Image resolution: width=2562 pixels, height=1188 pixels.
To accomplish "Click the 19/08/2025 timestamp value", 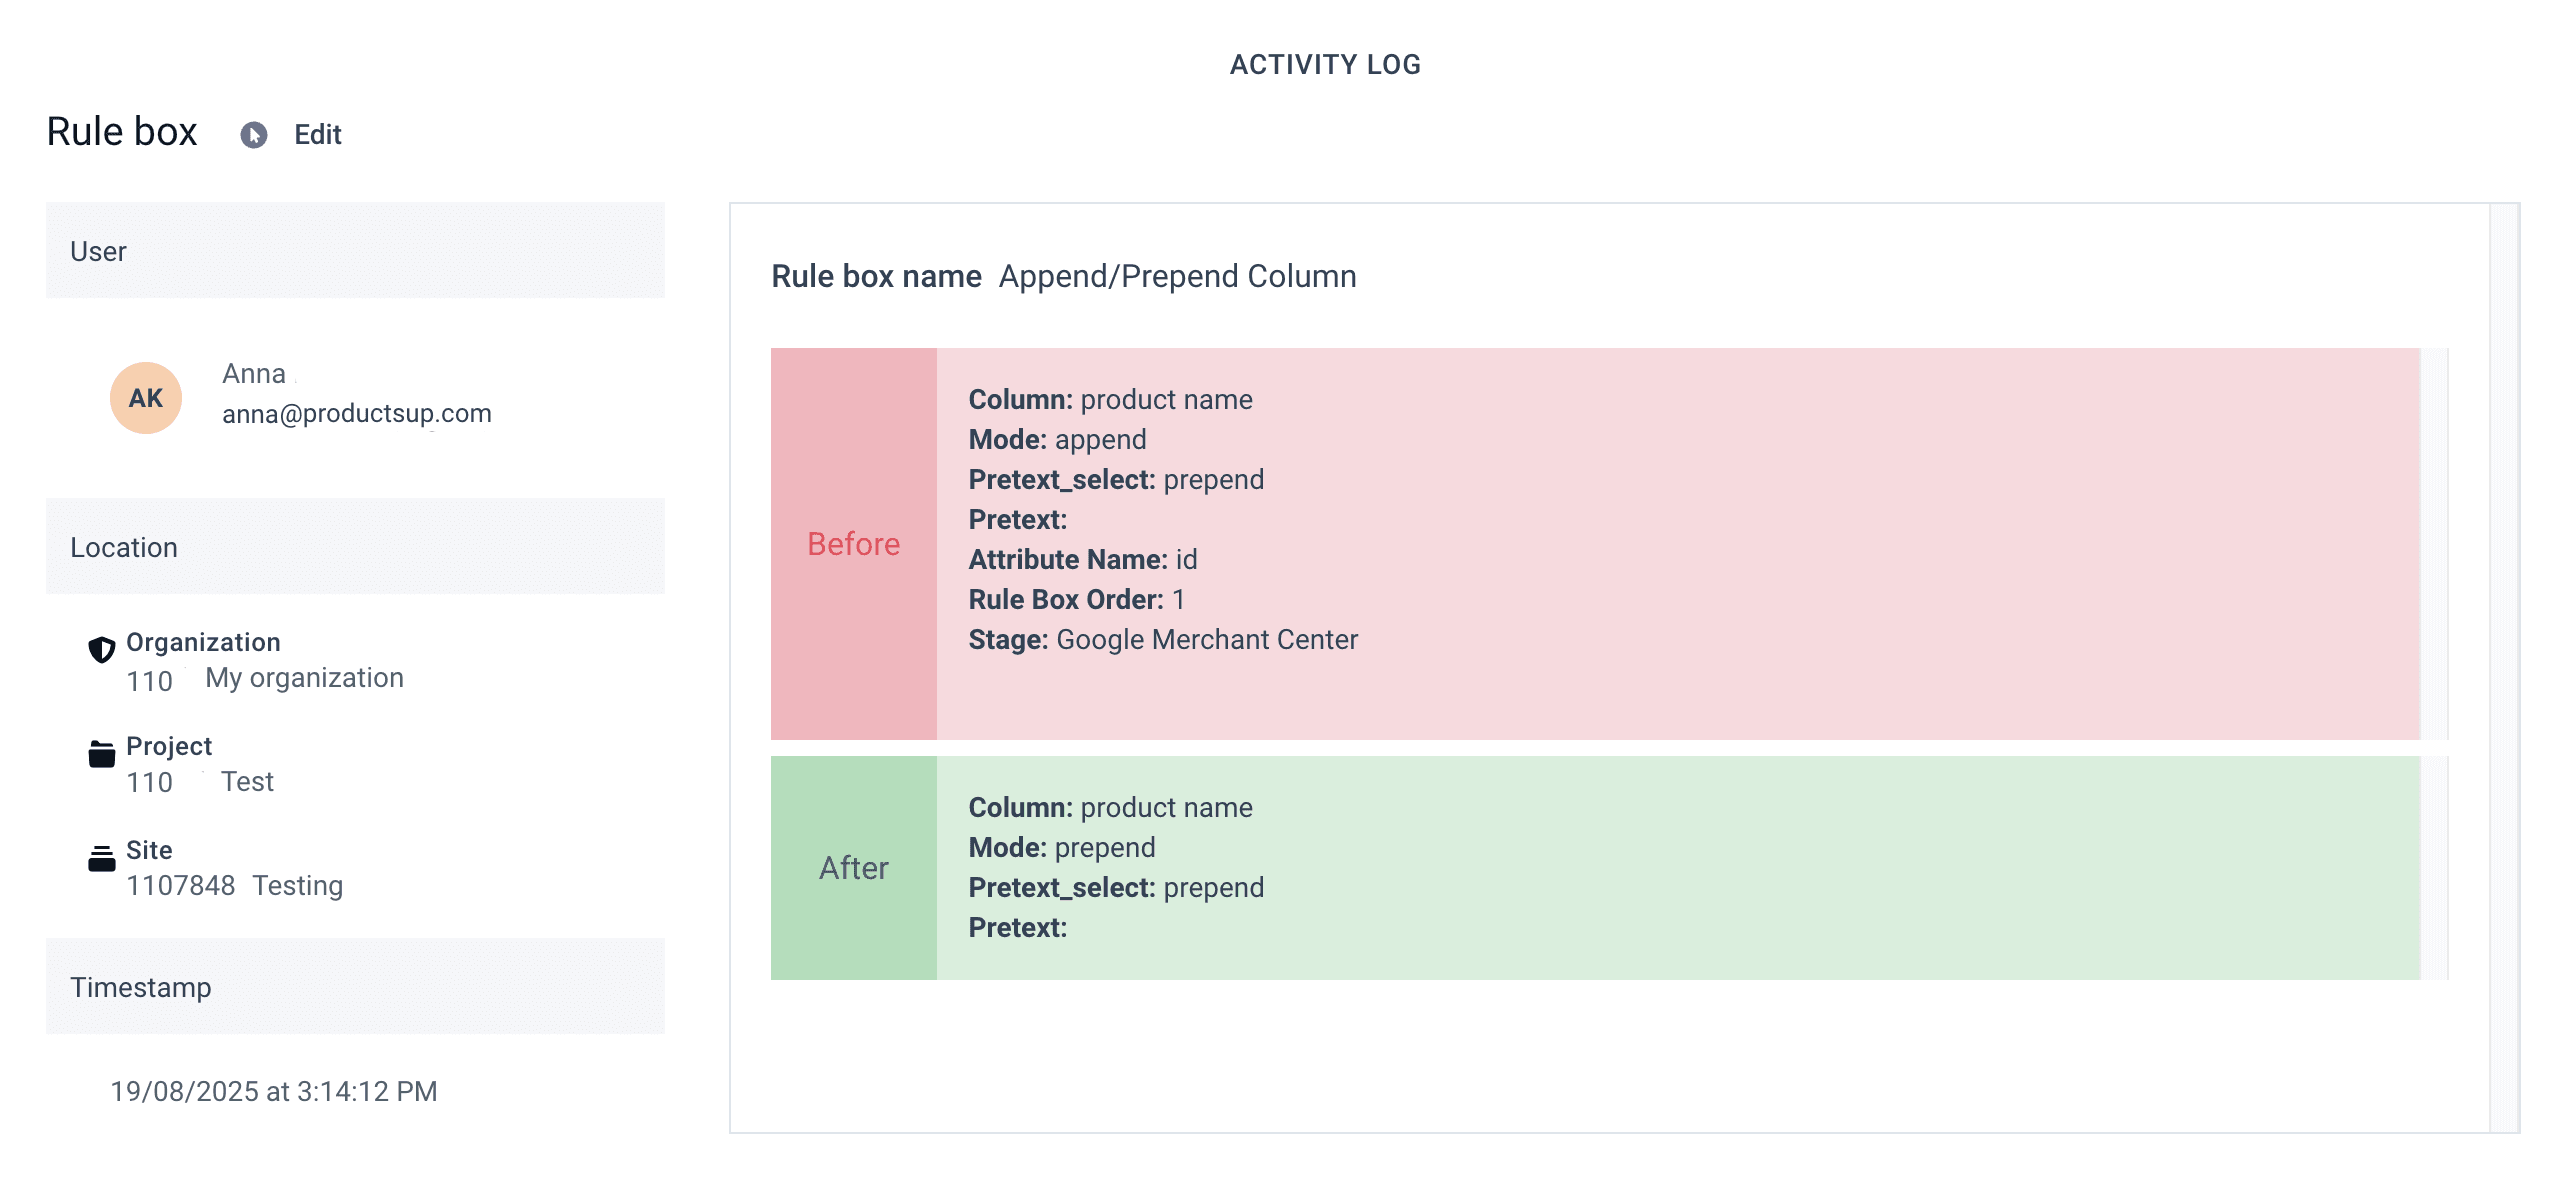I will pyautogui.click(x=274, y=1091).
